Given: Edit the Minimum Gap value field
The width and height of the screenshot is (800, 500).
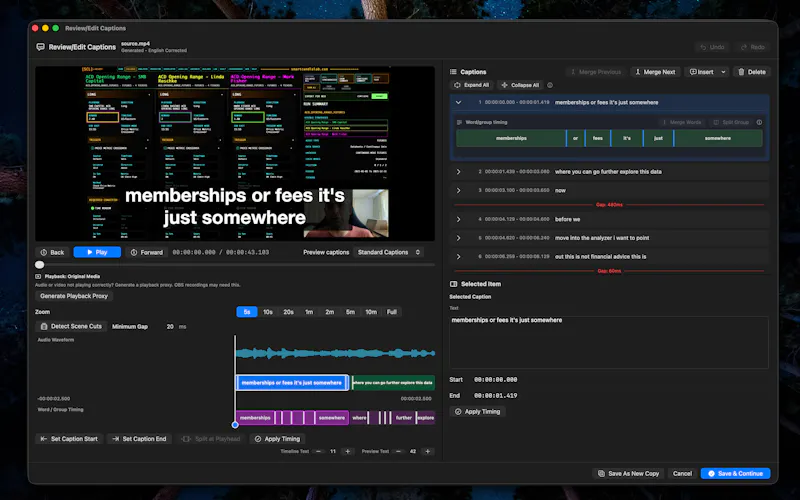Looking at the screenshot, I should pos(169,327).
